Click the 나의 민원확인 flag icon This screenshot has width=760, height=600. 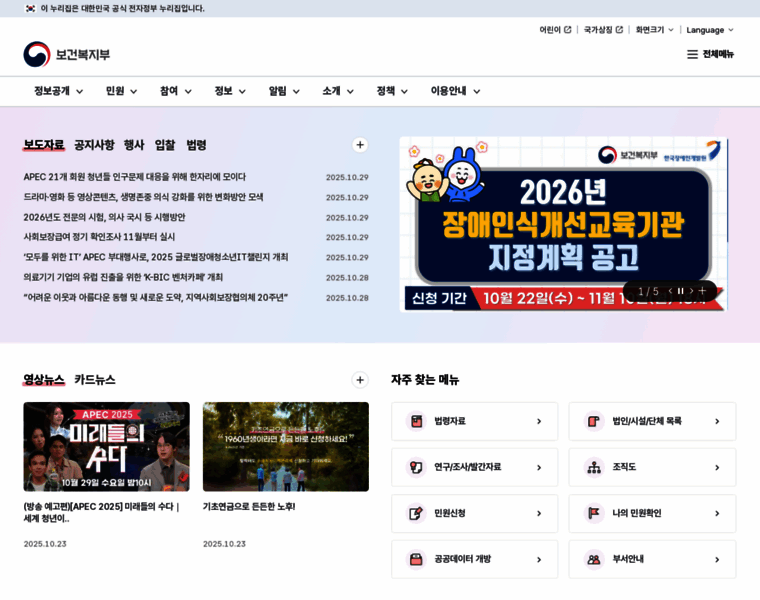[594, 513]
